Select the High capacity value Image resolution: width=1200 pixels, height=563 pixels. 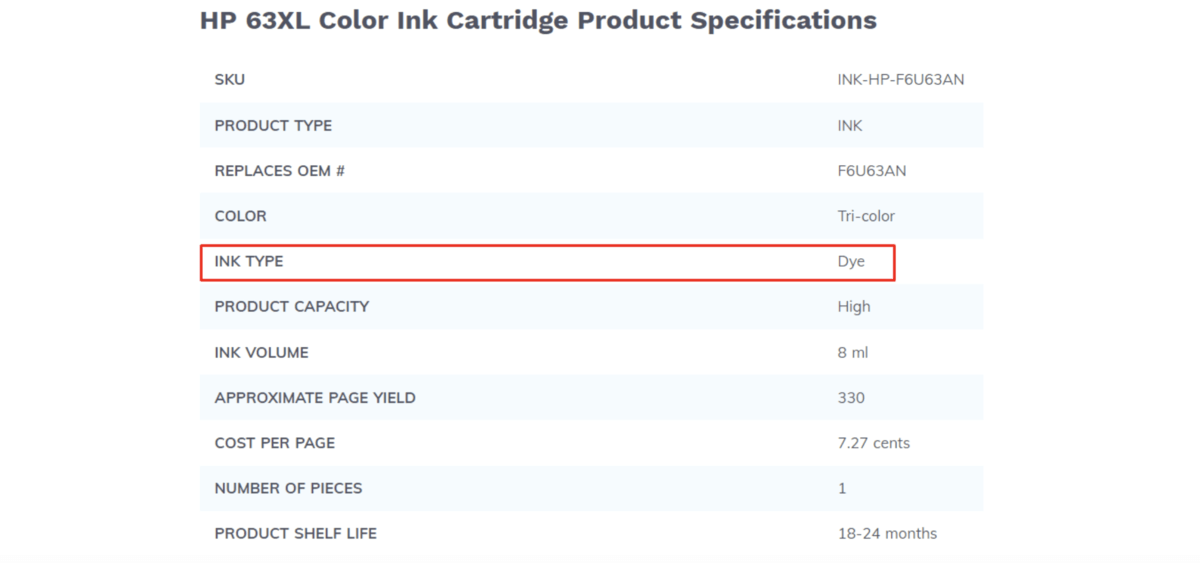pos(854,307)
